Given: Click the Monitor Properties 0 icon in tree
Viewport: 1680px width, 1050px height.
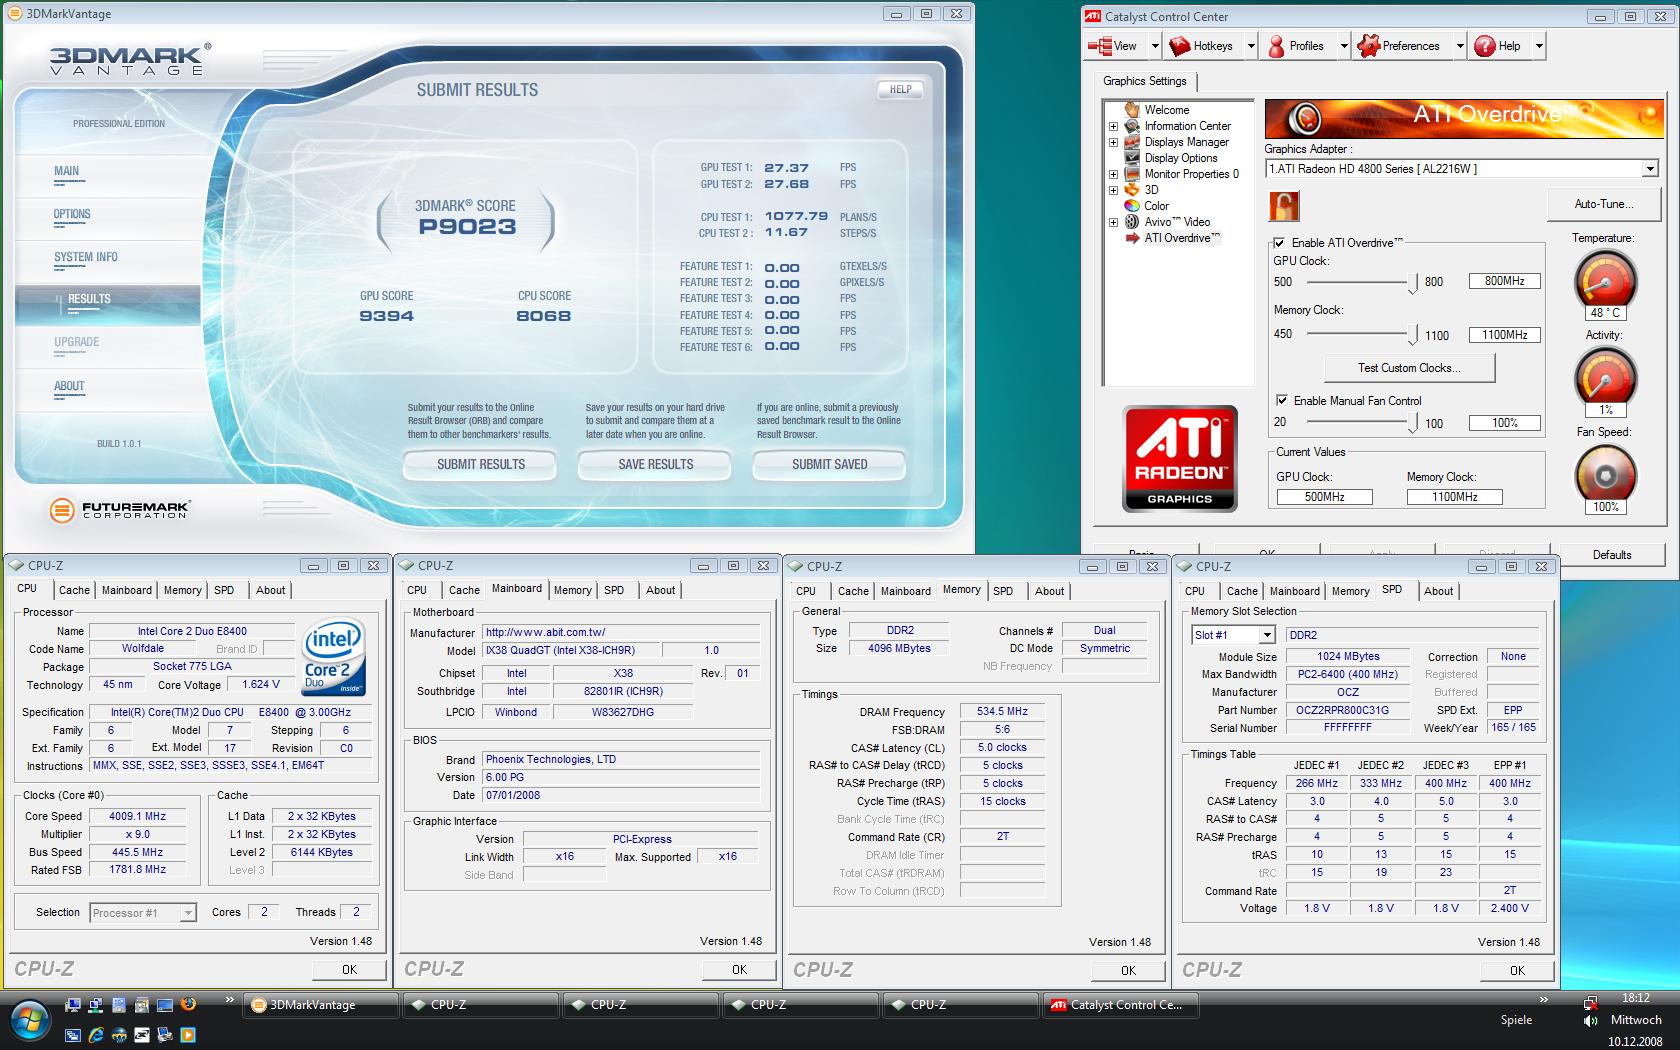Looking at the screenshot, I should pyautogui.click(x=1132, y=174).
